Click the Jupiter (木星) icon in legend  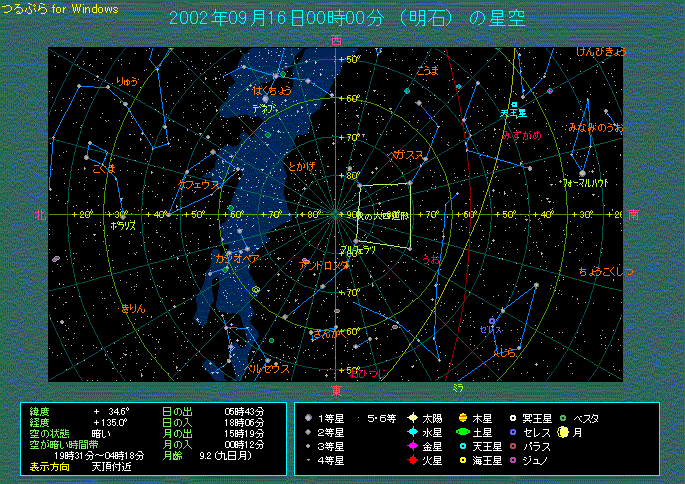(x=464, y=418)
